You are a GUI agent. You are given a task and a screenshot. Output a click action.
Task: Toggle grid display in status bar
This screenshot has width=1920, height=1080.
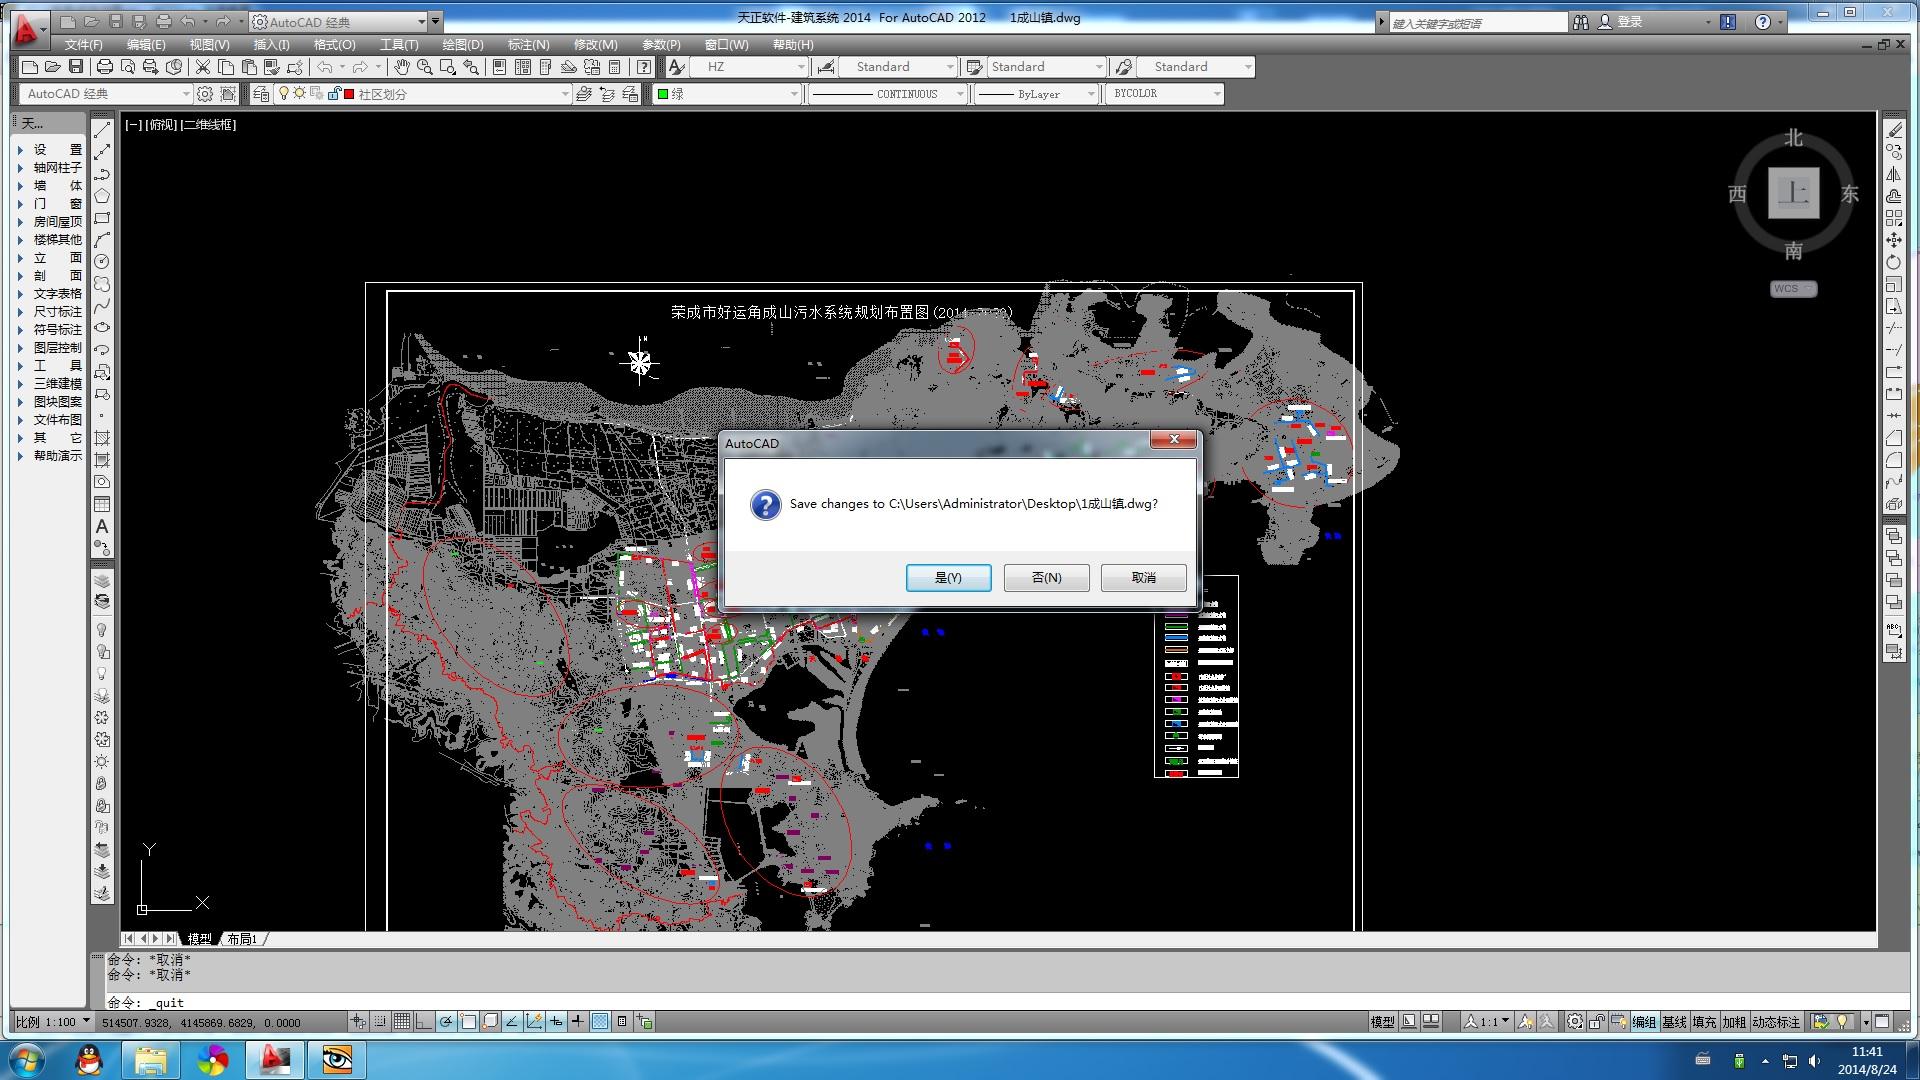click(x=401, y=1022)
